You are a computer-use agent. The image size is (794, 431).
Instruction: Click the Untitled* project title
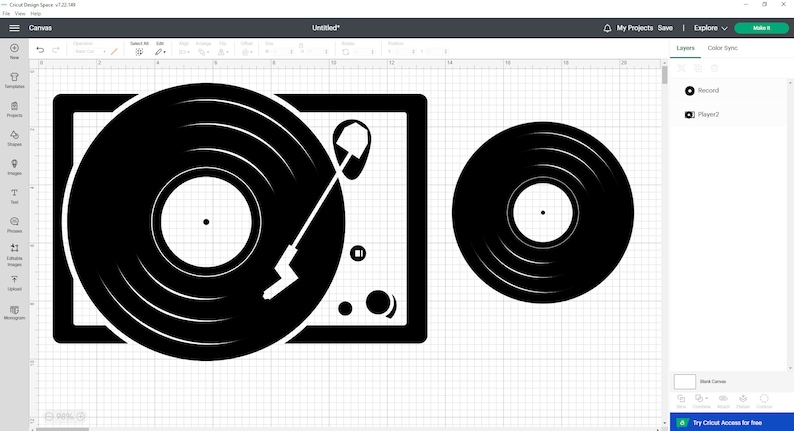coord(326,28)
